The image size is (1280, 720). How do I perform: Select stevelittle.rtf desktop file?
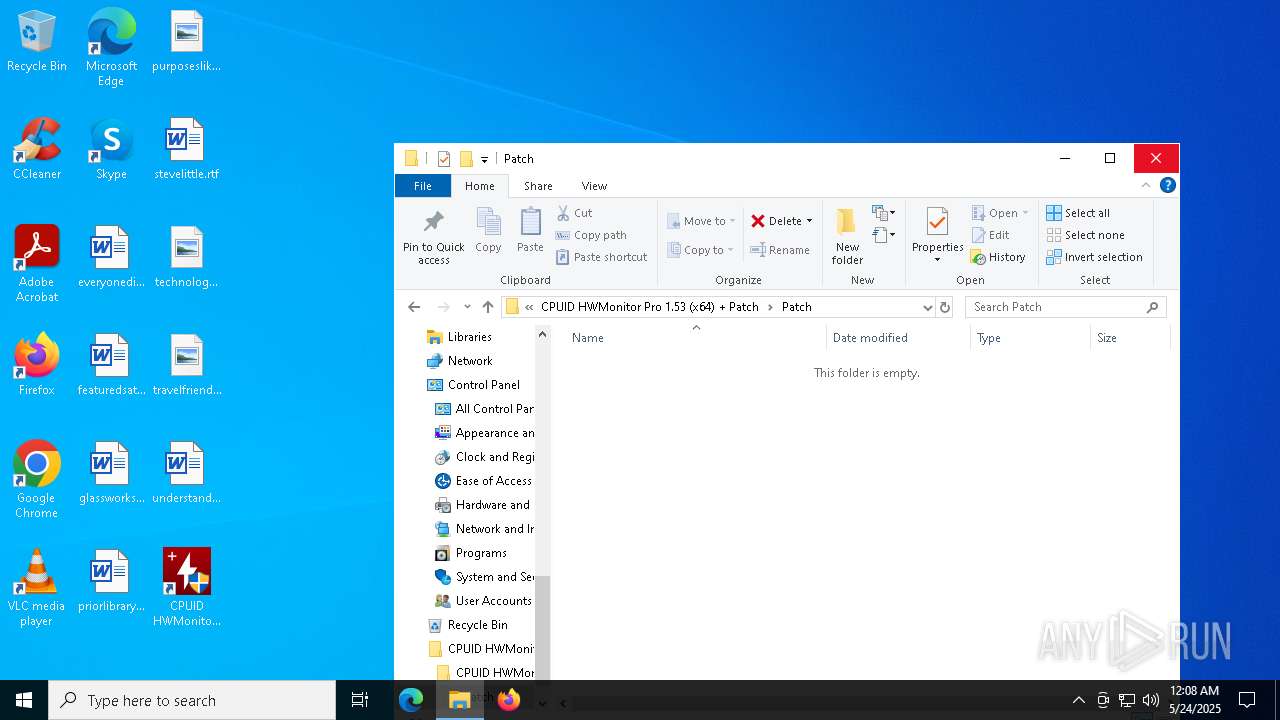click(x=186, y=148)
